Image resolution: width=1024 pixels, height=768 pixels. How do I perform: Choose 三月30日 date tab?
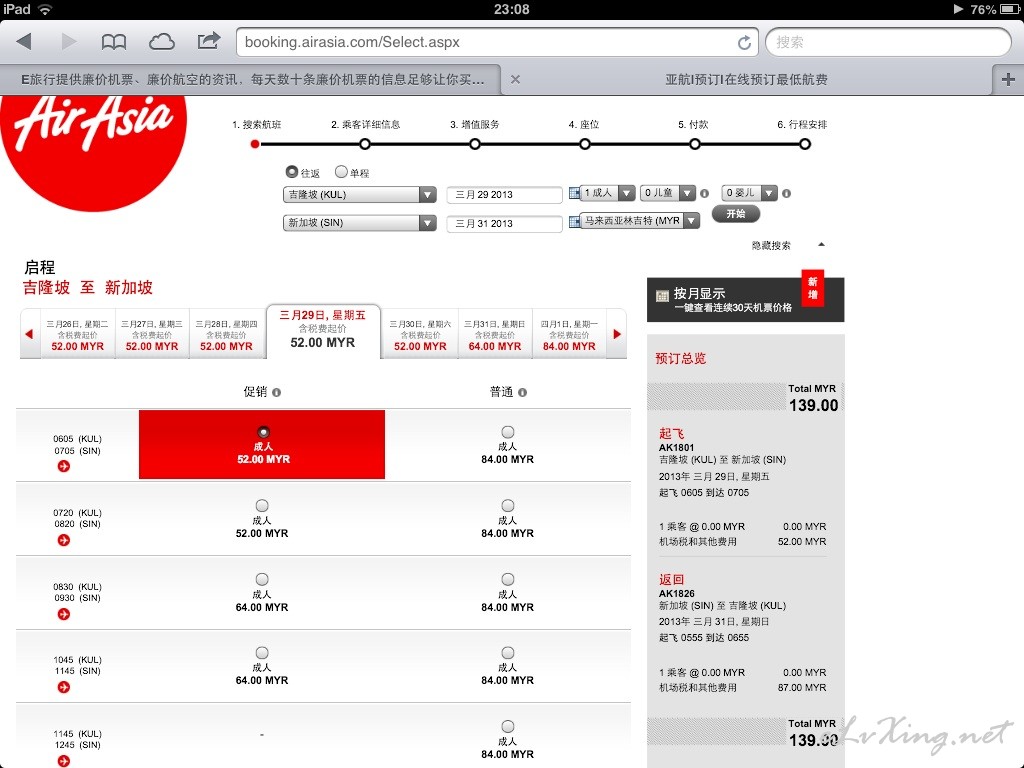[420, 334]
